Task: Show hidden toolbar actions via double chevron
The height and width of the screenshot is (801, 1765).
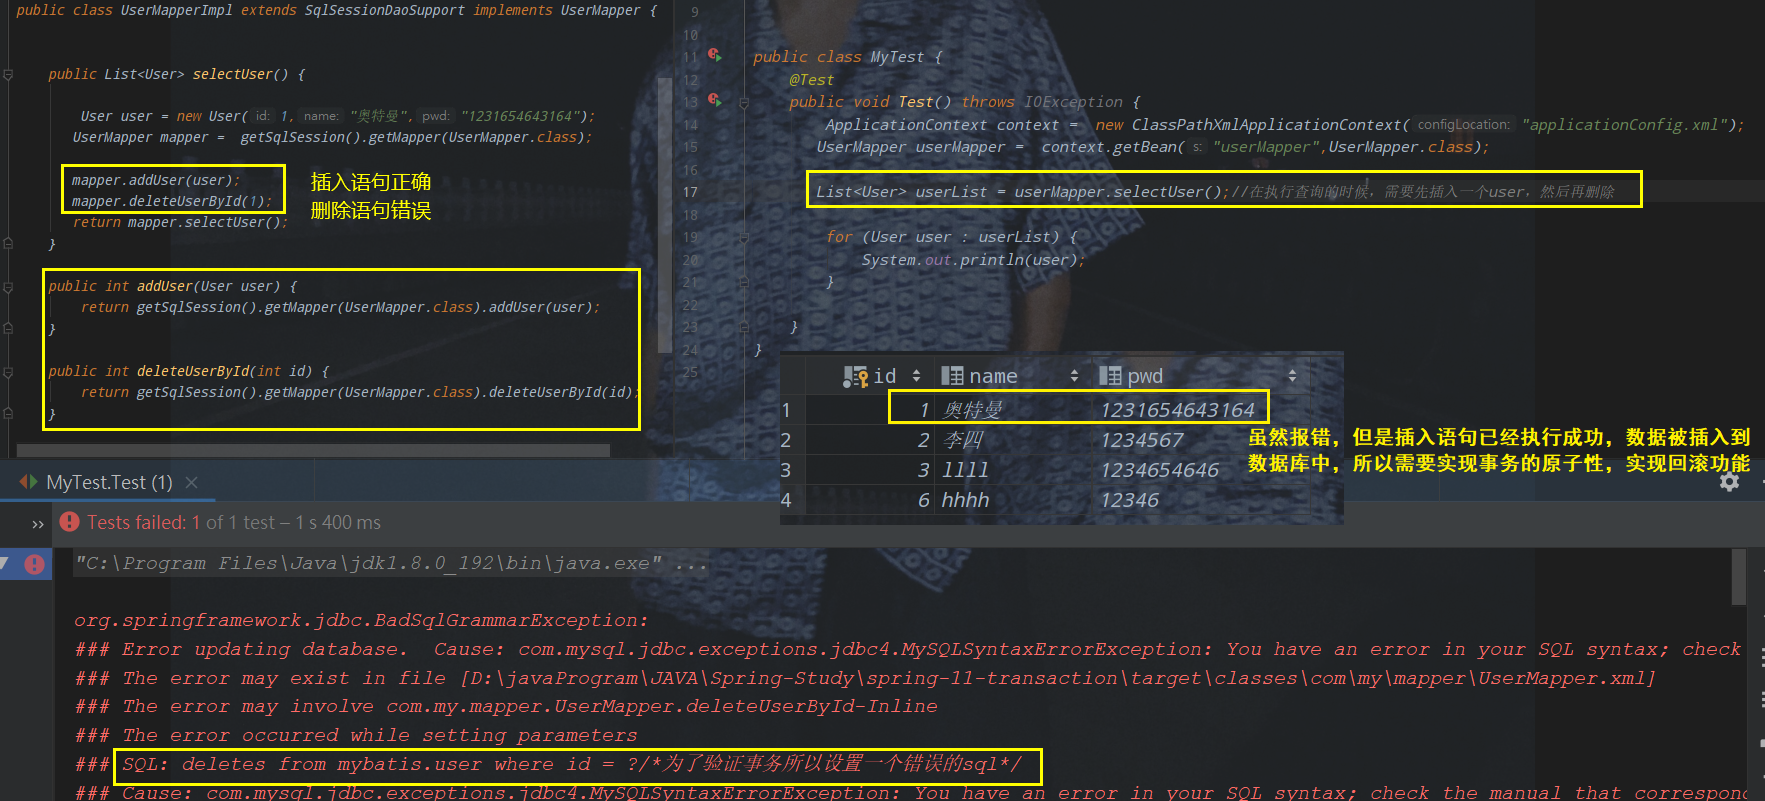Action: 38,523
